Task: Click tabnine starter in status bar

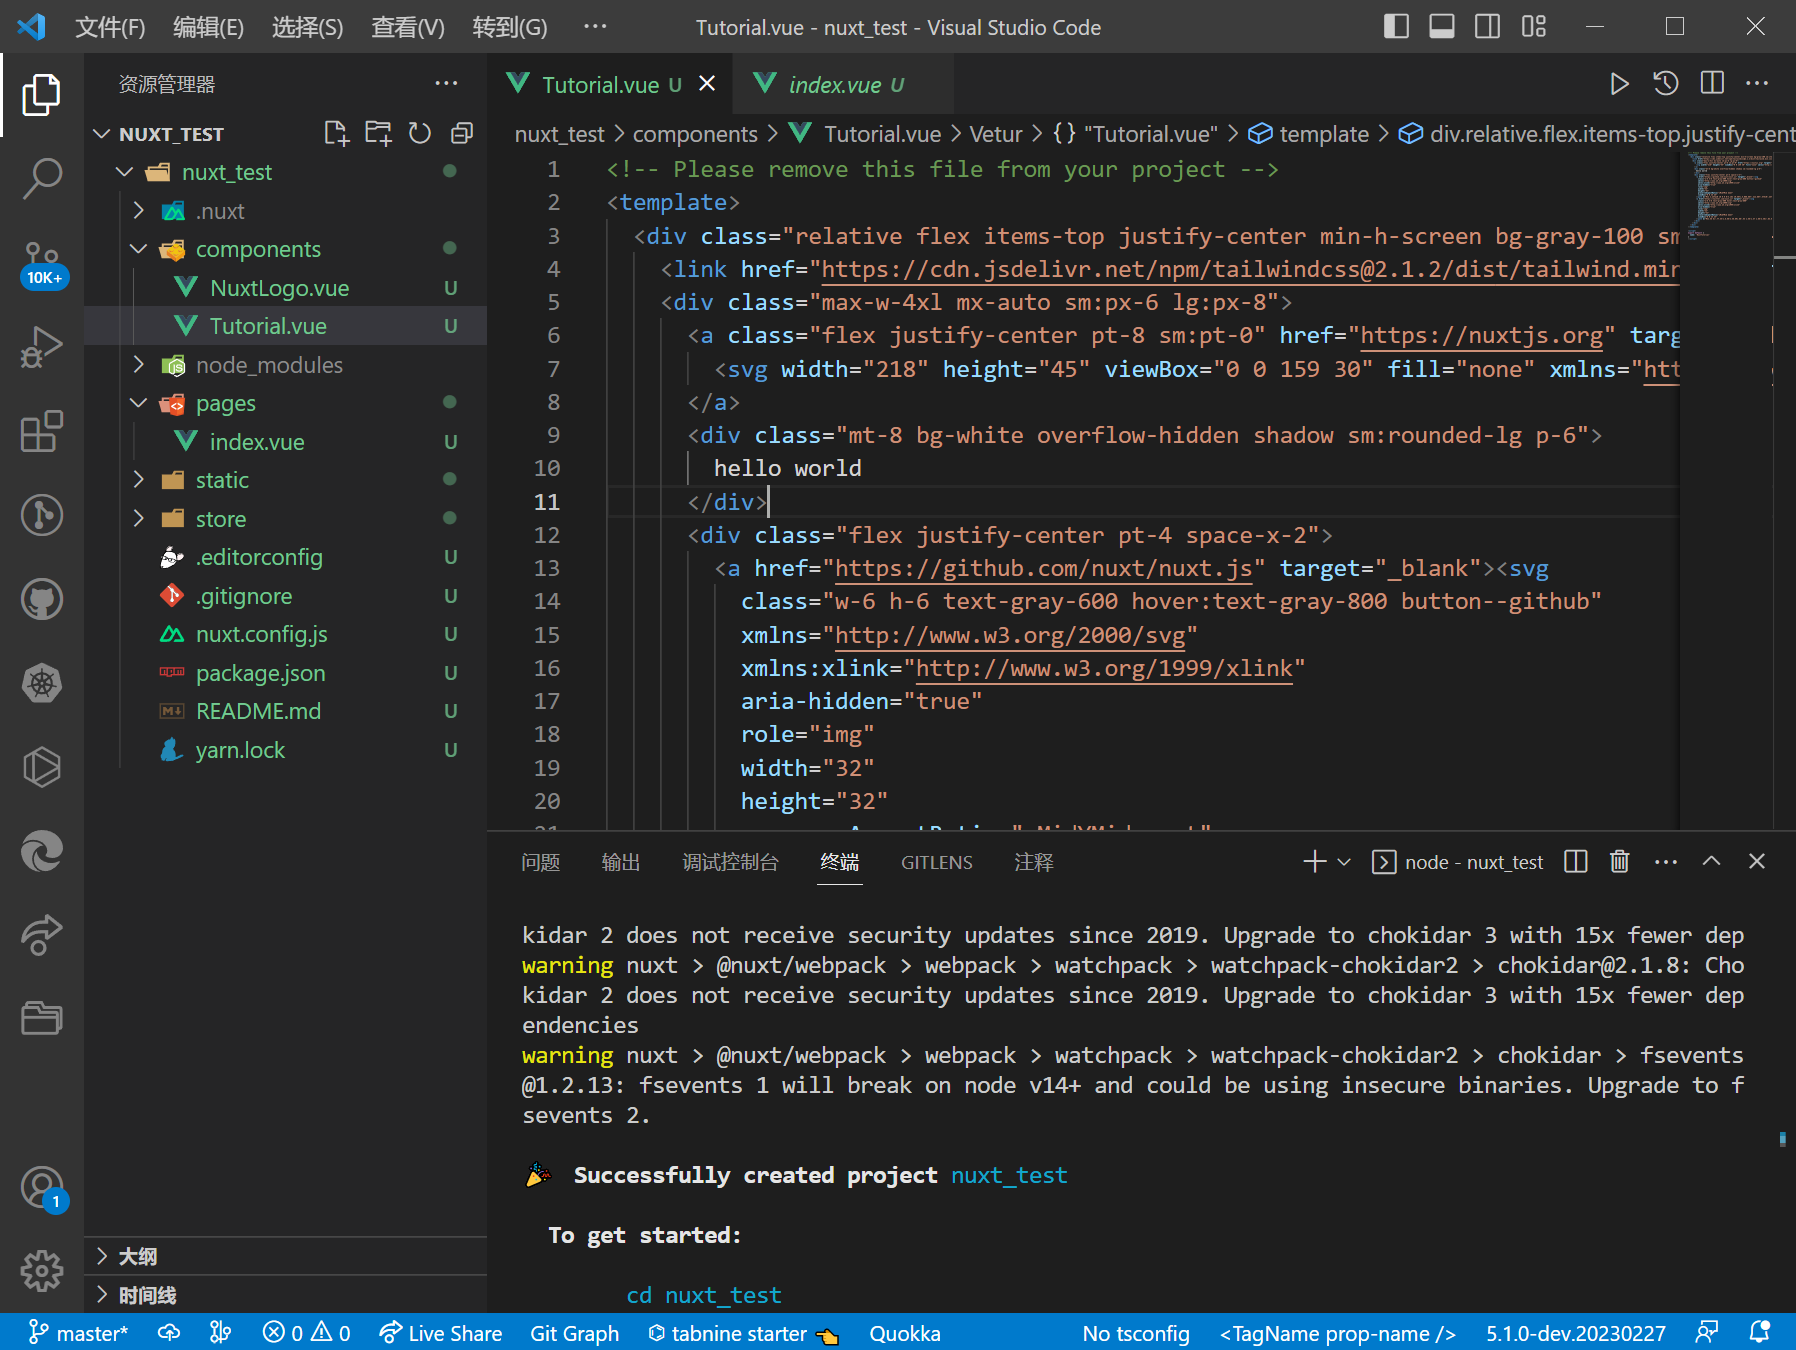Action: click(x=743, y=1333)
